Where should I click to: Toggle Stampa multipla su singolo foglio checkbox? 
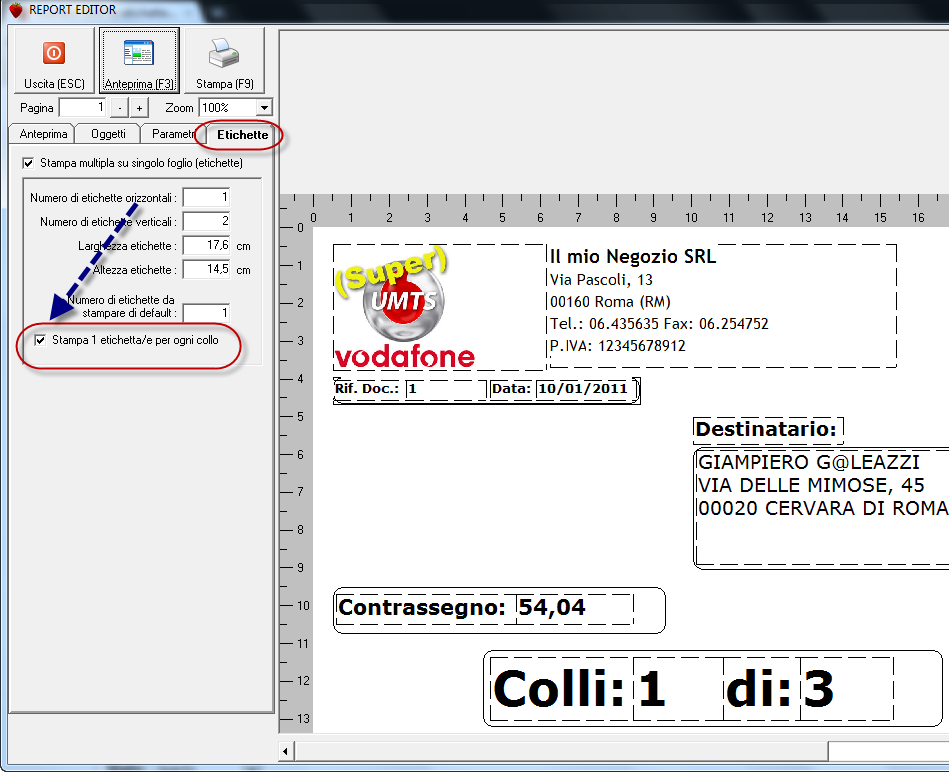click(x=28, y=163)
